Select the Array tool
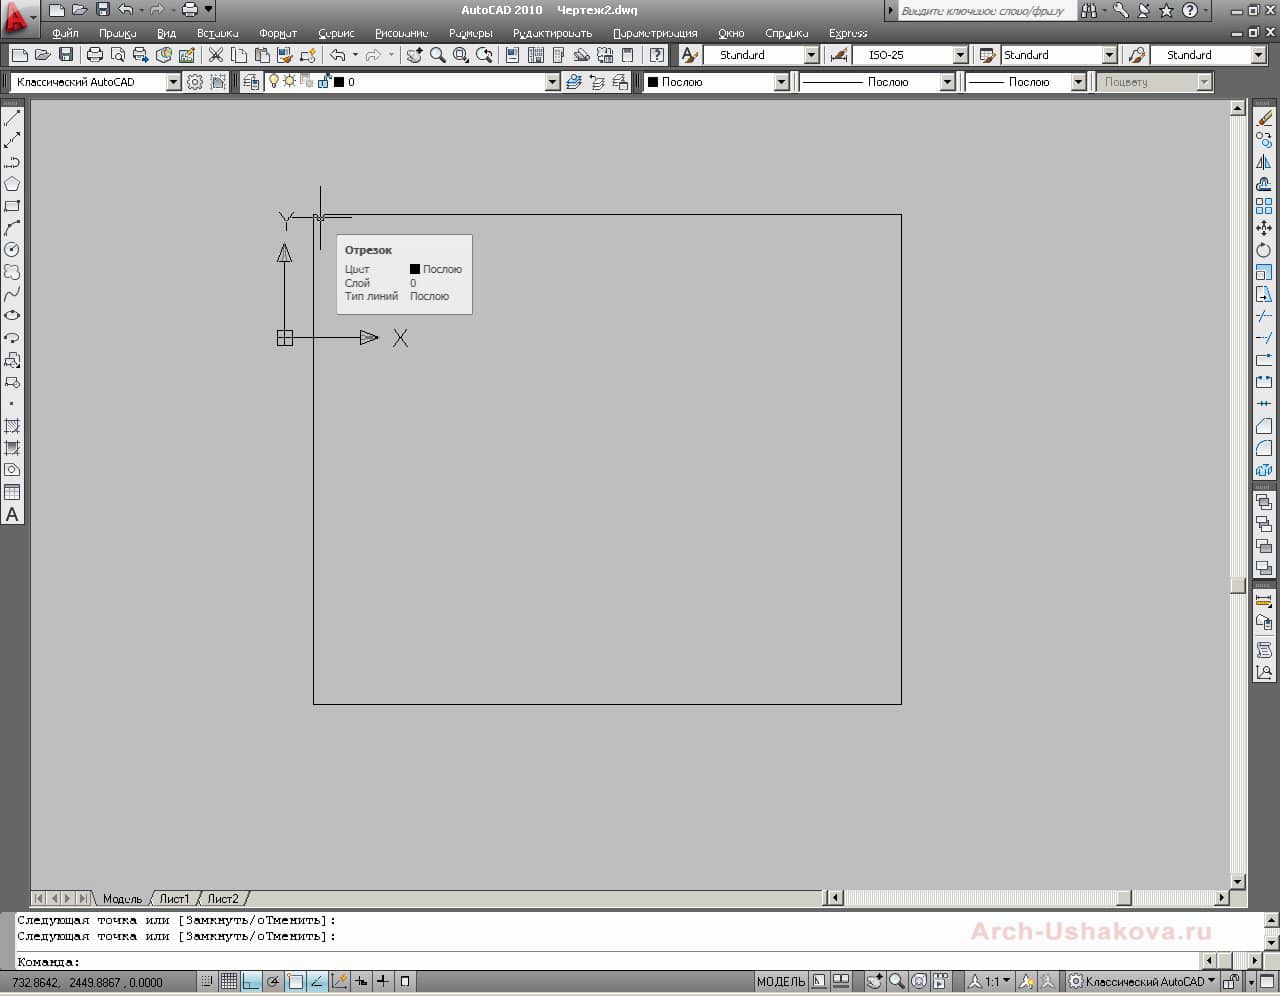This screenshot has height=996, width=1280. pos(1264,206)
